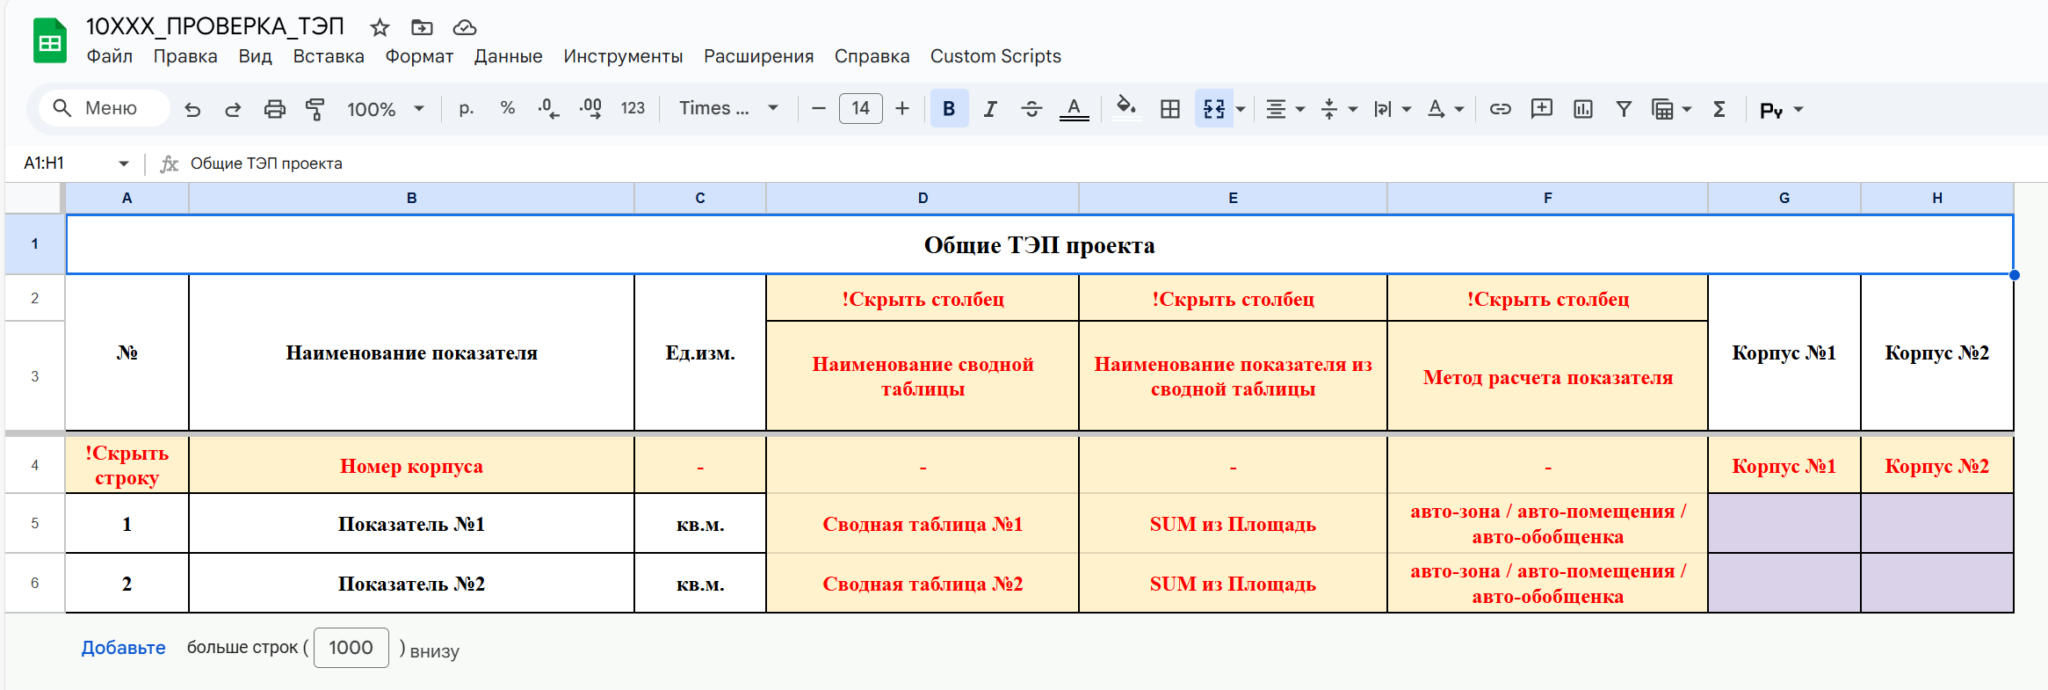Screen dimensions: 2048x690
Task: Expand the horizontal align dropdown
Action: [x=1286, y=109]
